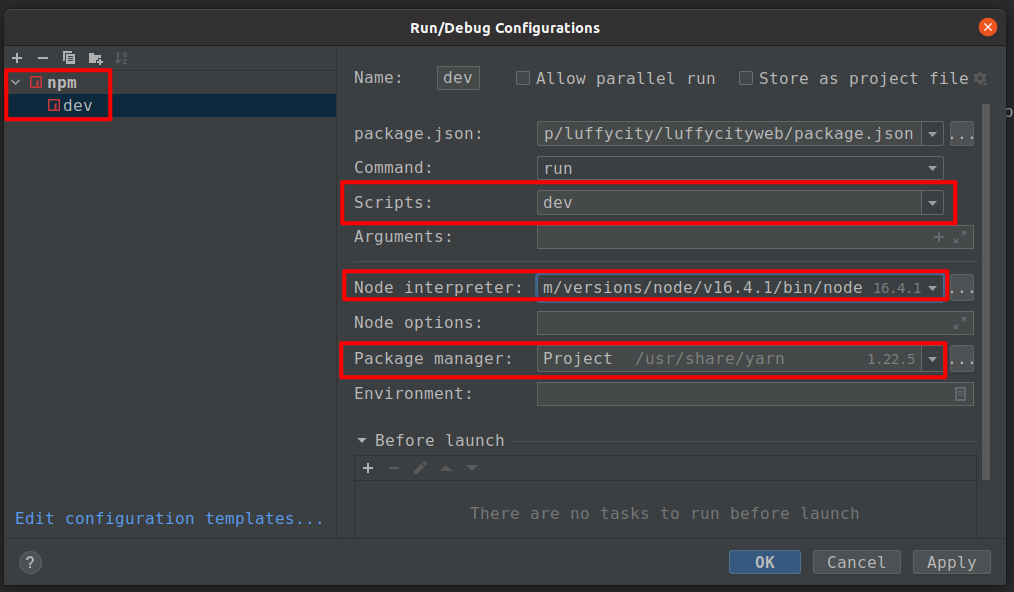1014x592 pixels.
Task: Open Edit configuration templates link
Action: (169, 519)
